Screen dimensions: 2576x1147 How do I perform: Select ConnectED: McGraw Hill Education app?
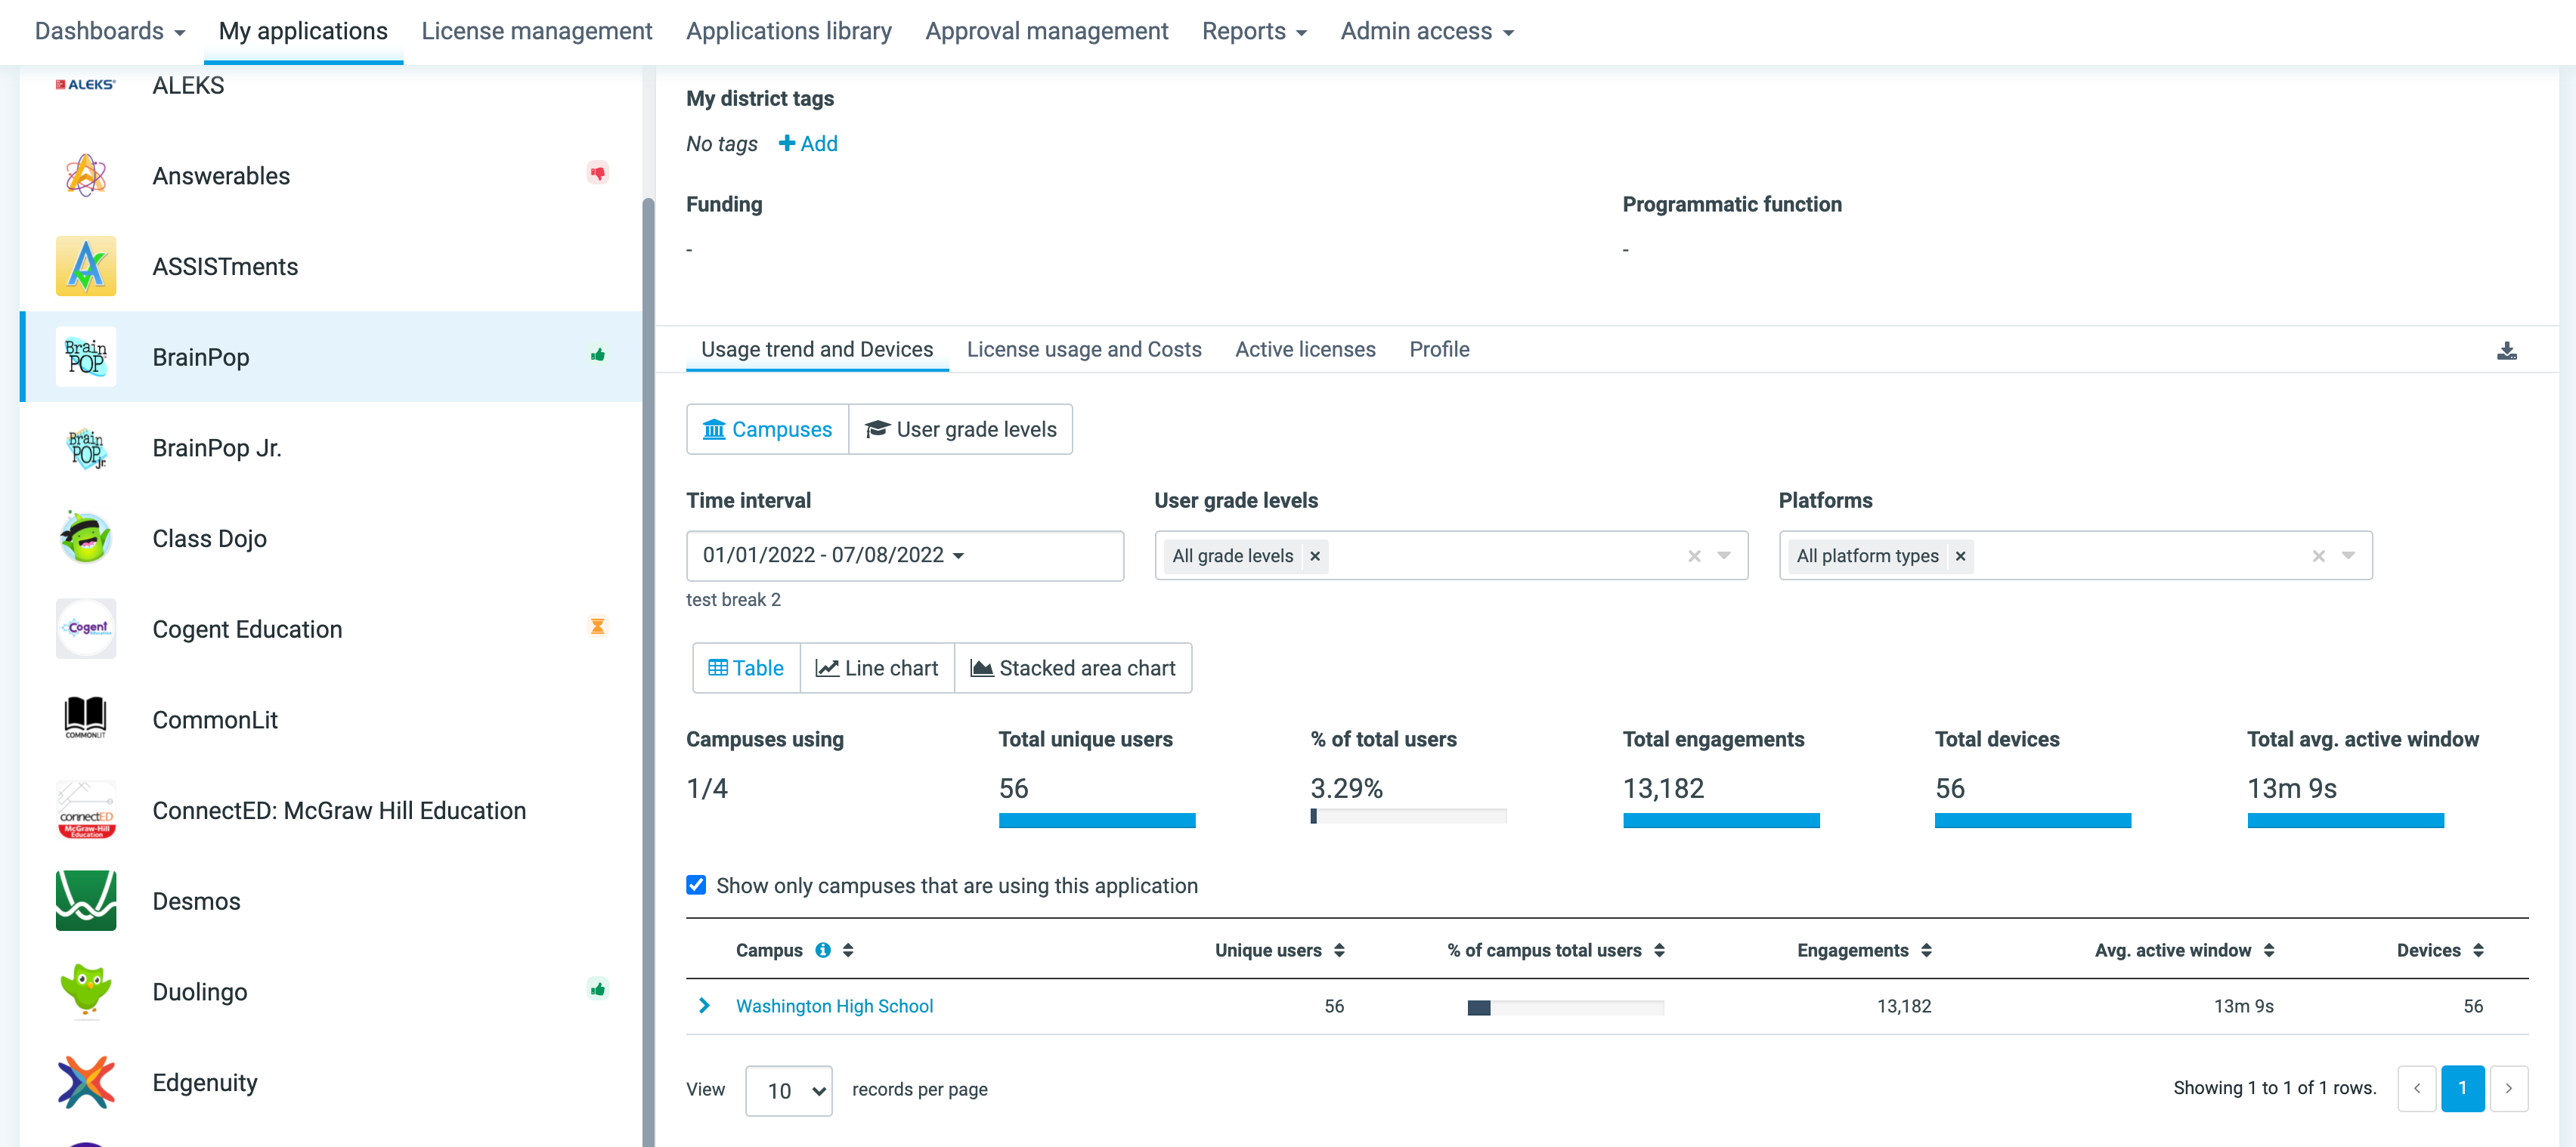tap(330, 810)
